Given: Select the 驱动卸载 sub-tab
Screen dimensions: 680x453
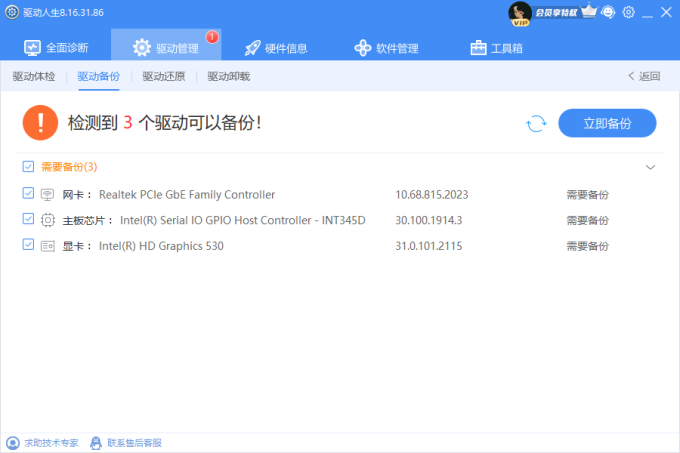Looking at the screenshot, I should click(229, 76).
